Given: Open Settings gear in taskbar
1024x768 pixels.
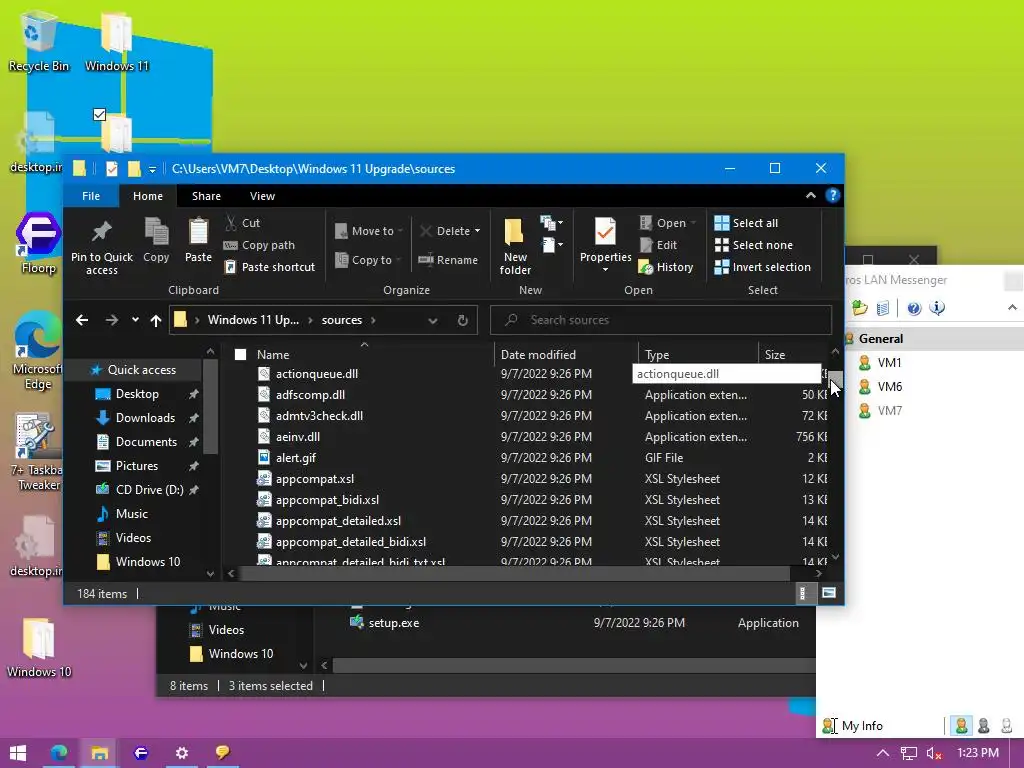Looking at the screenshot, I should tap(182, 753).
